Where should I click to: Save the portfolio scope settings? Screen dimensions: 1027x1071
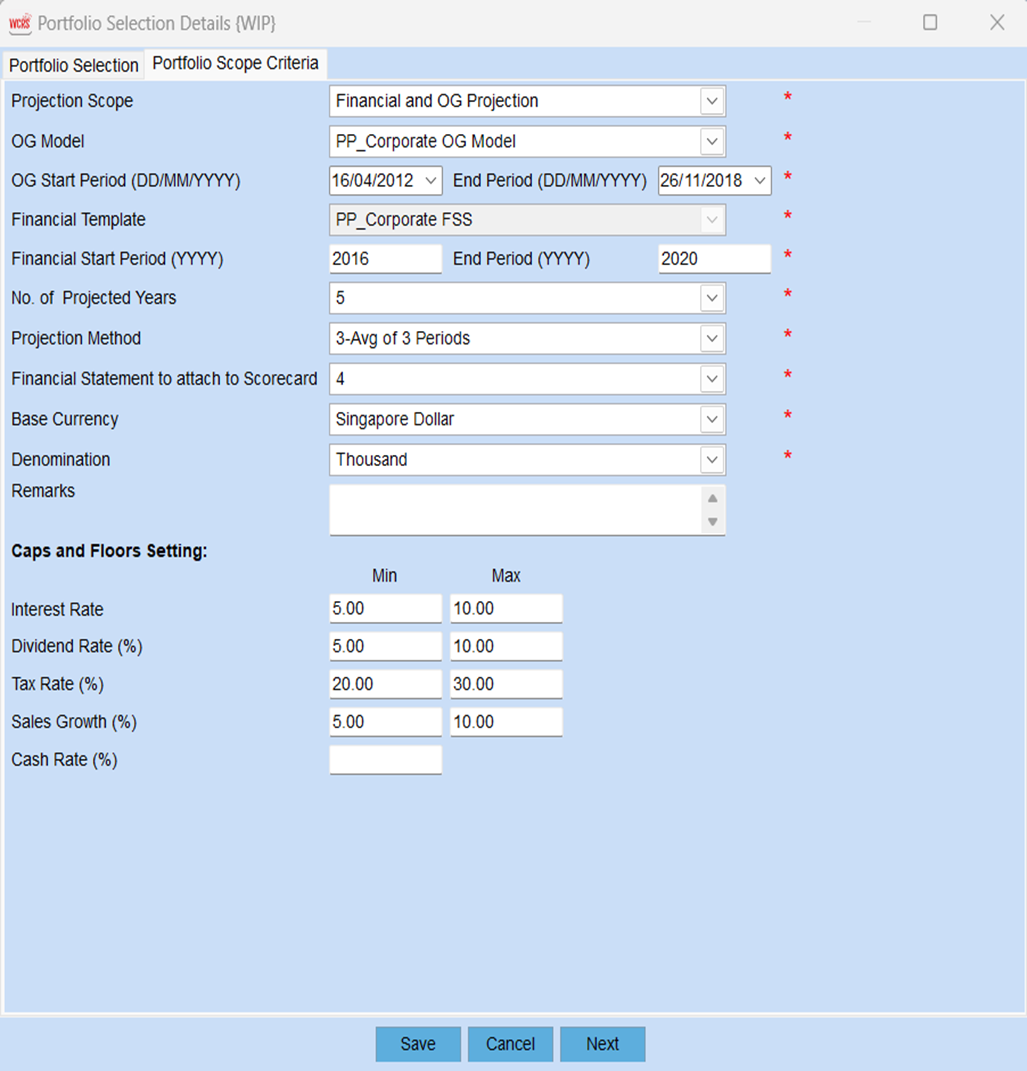tap(418, 1044)
